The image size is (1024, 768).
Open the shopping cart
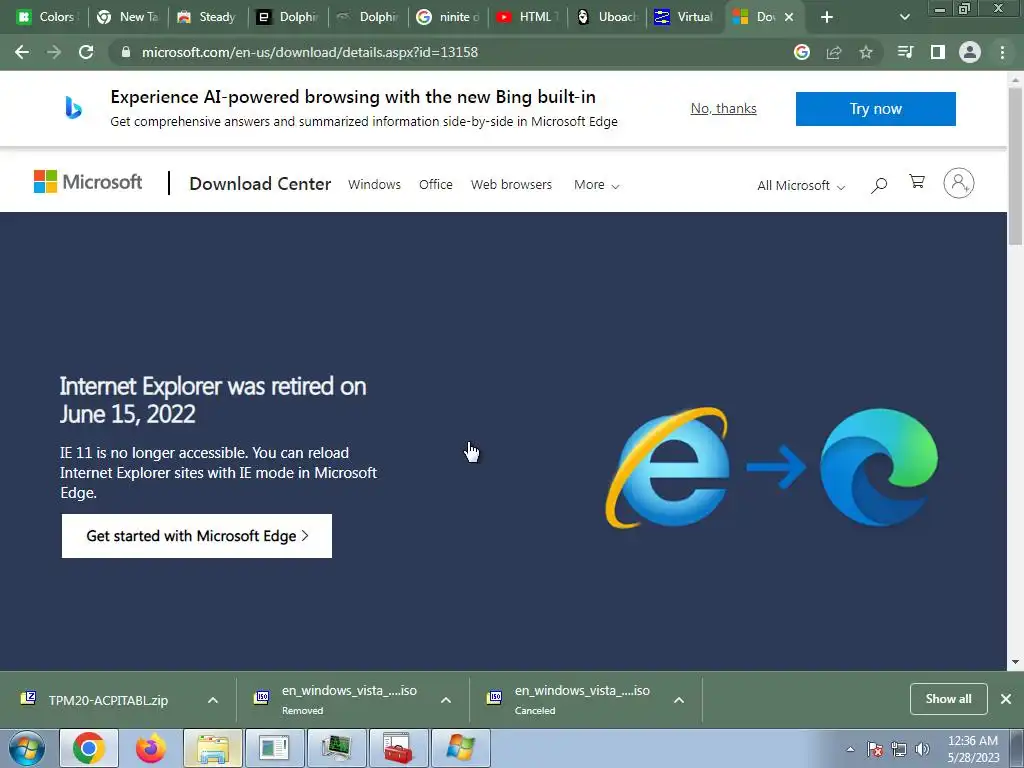917,182
